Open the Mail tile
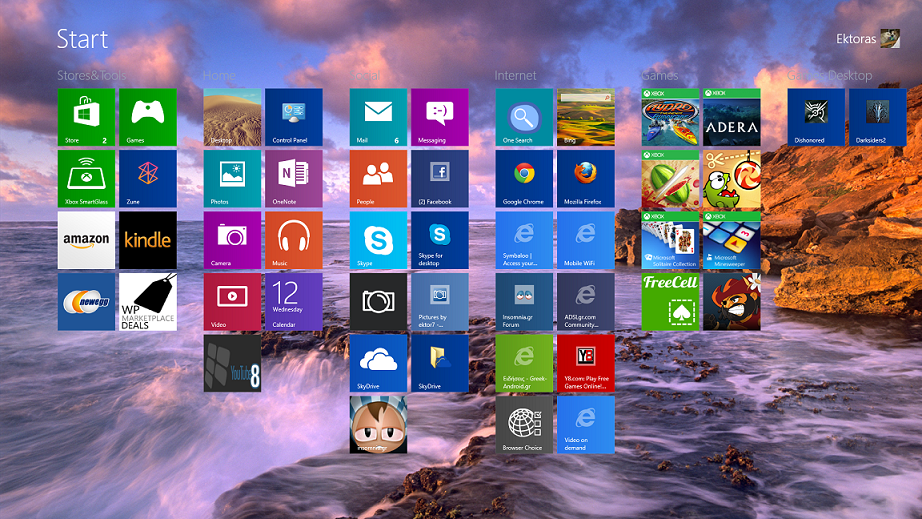 (x=378, y=117)
